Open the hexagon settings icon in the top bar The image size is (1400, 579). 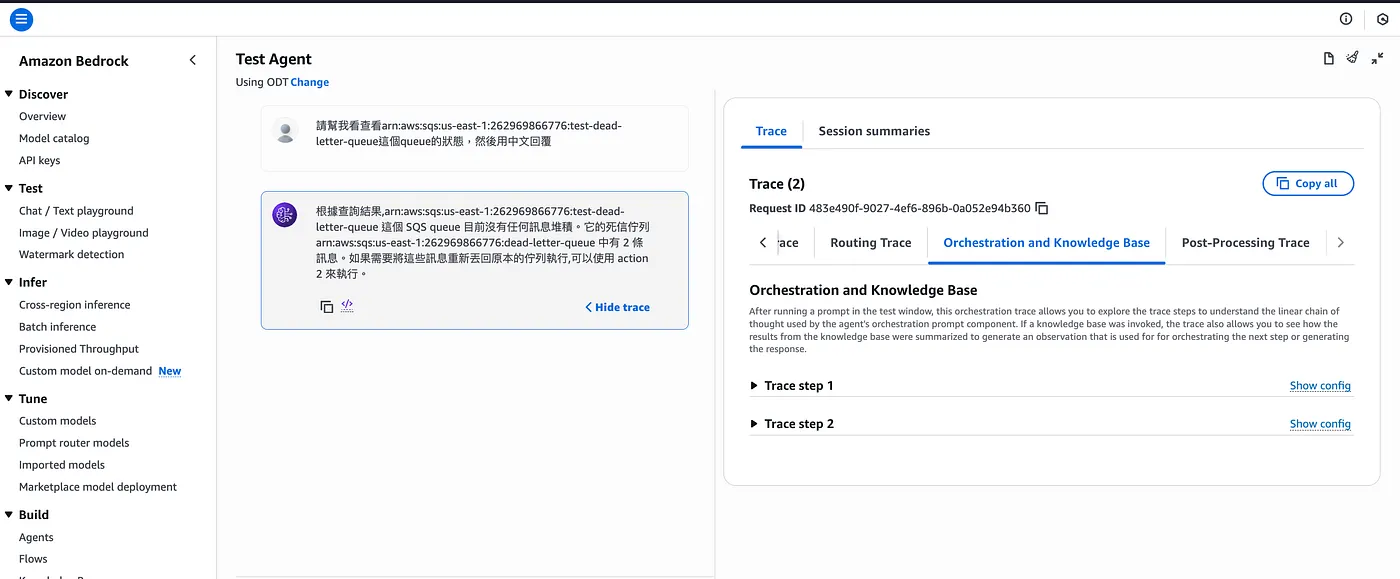[x=1383, y=19]
